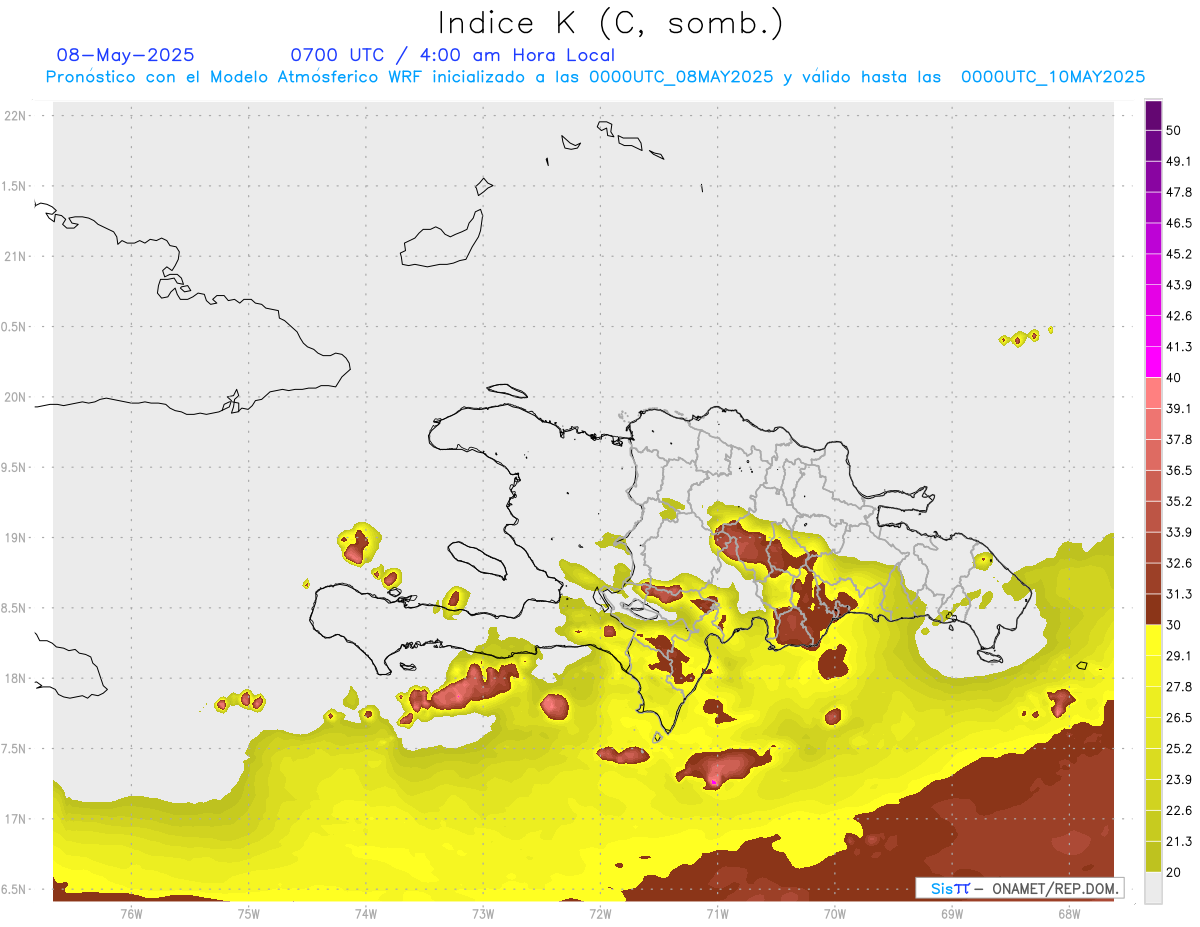Click the '72W' longitude label
This screenshot has height=927, width=1200.
click(600, 914)
